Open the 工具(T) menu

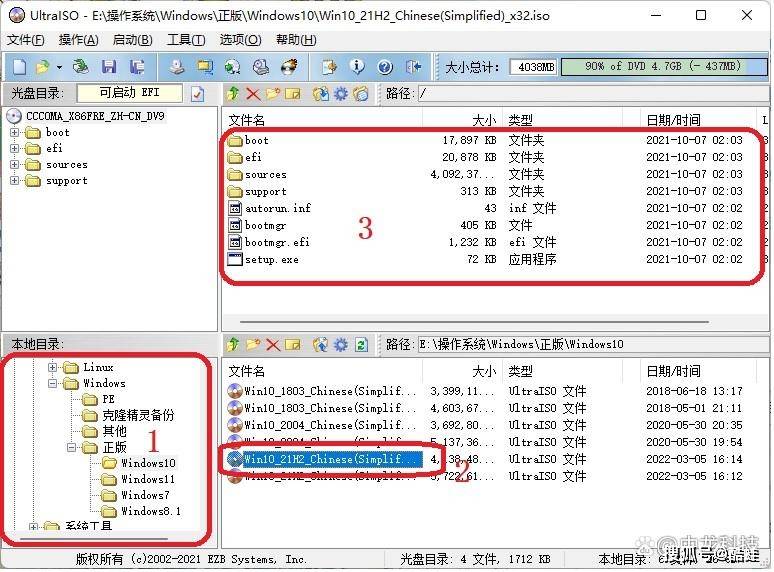tap(186, 40)
